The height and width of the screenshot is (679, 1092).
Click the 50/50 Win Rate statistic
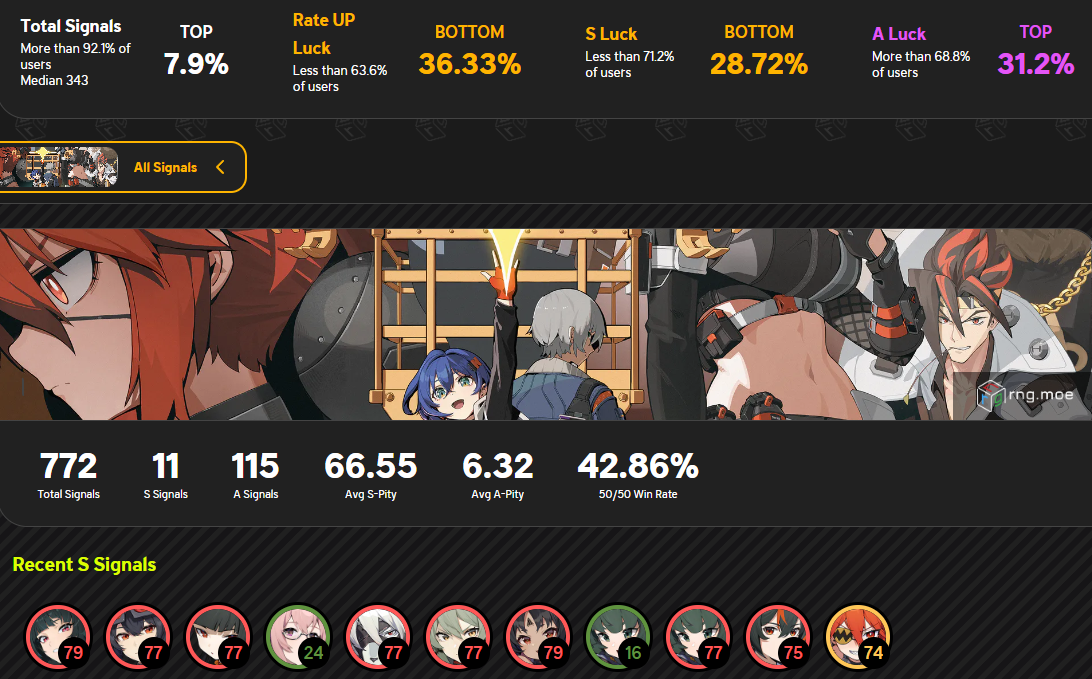(638, 476)
